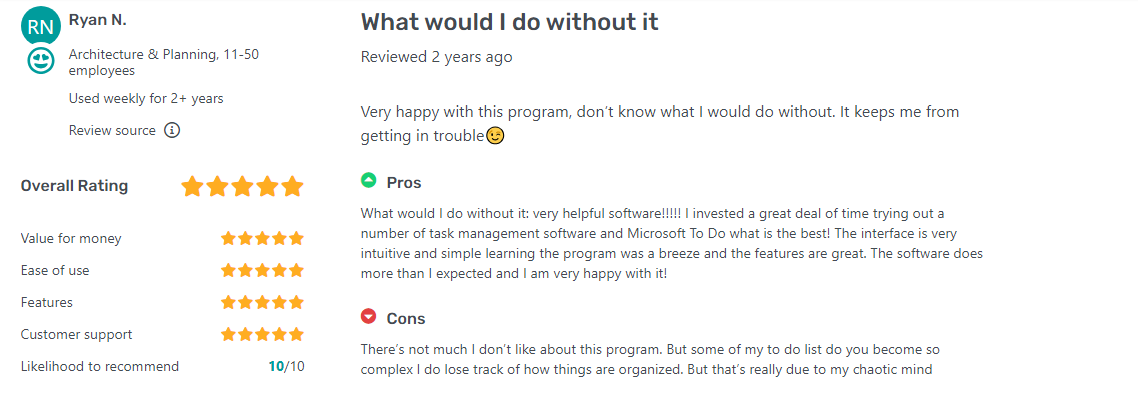
Task: Click the red Cons arrow icon
Action: pos(369,317)
